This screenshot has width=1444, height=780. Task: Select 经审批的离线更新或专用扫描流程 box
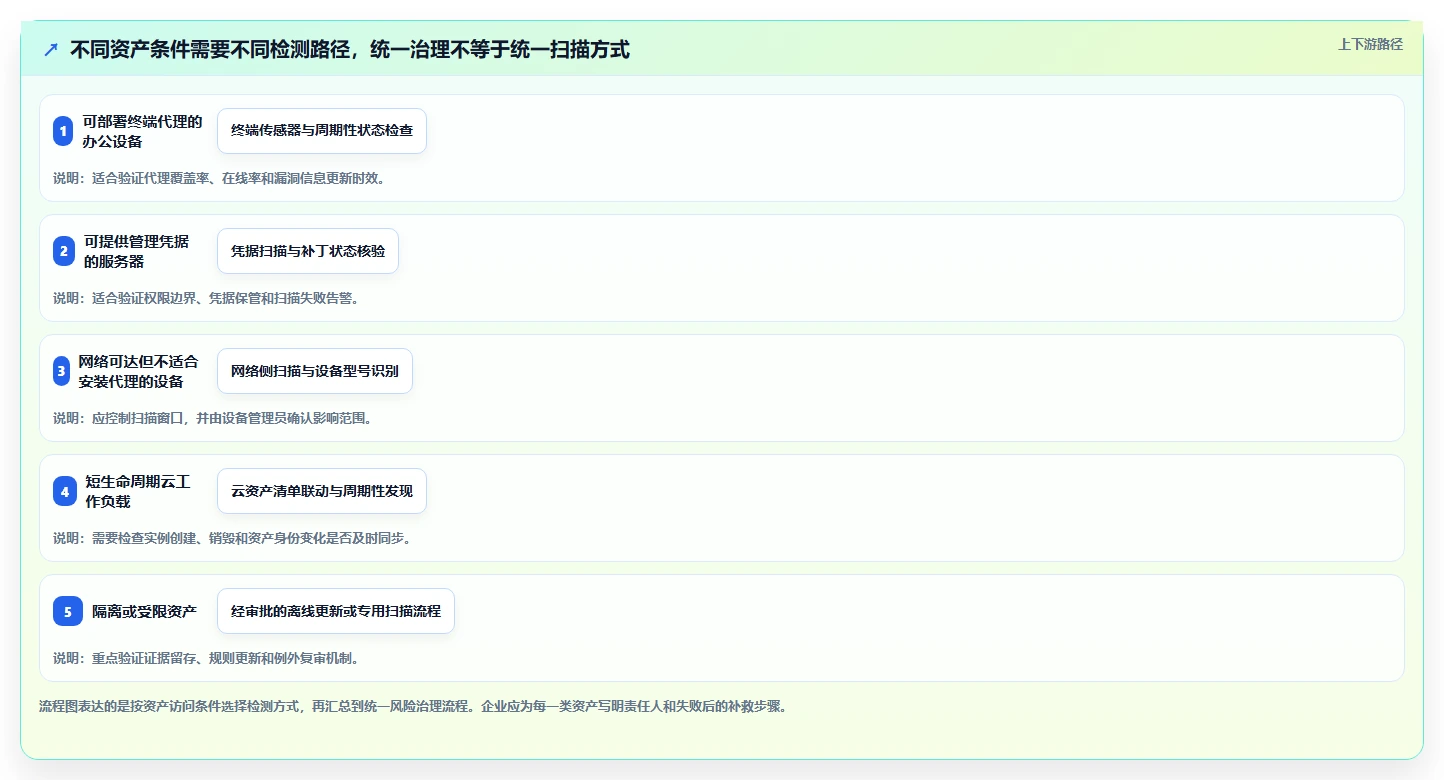click(336, 611)
